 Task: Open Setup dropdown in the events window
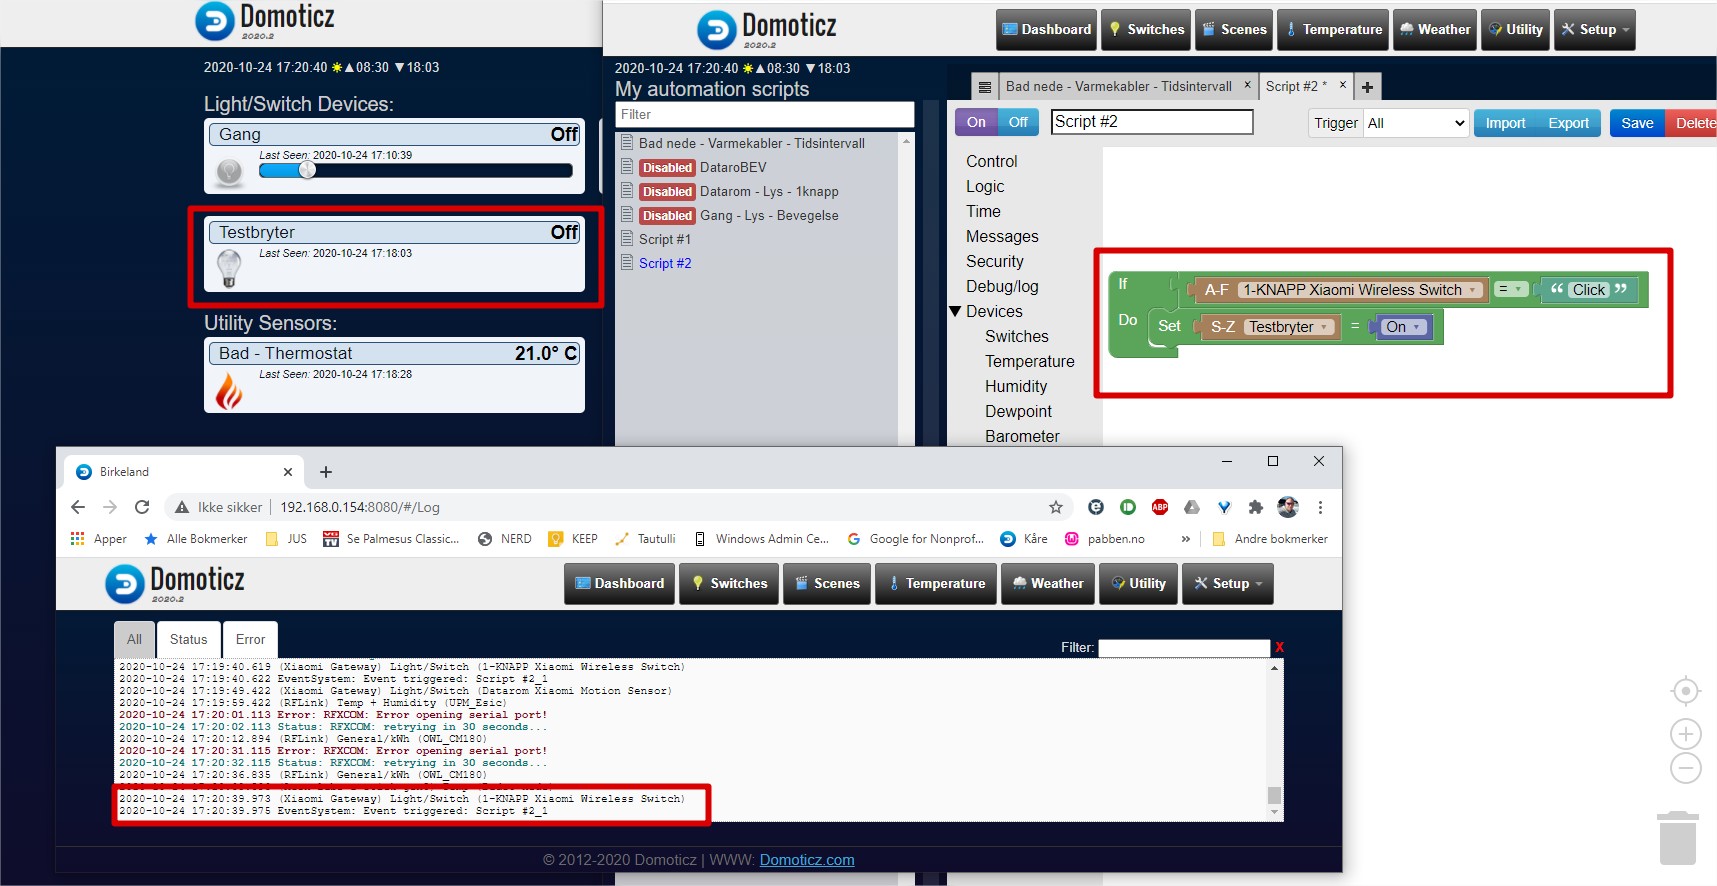coord(1594,30)
